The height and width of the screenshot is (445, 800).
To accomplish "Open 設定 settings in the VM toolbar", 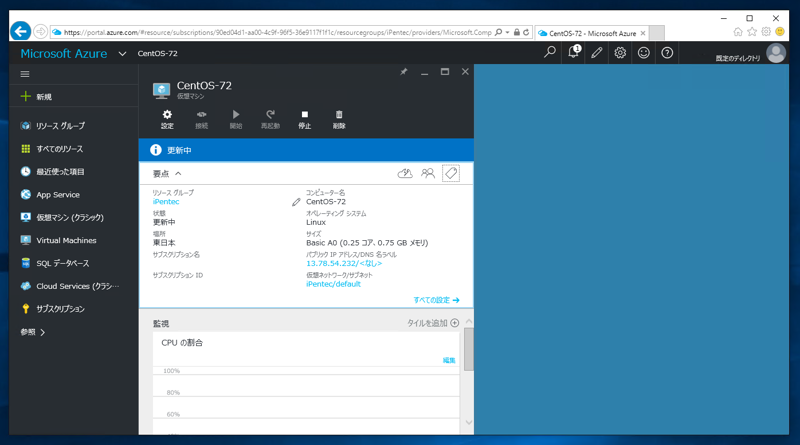I will point(167,119).
